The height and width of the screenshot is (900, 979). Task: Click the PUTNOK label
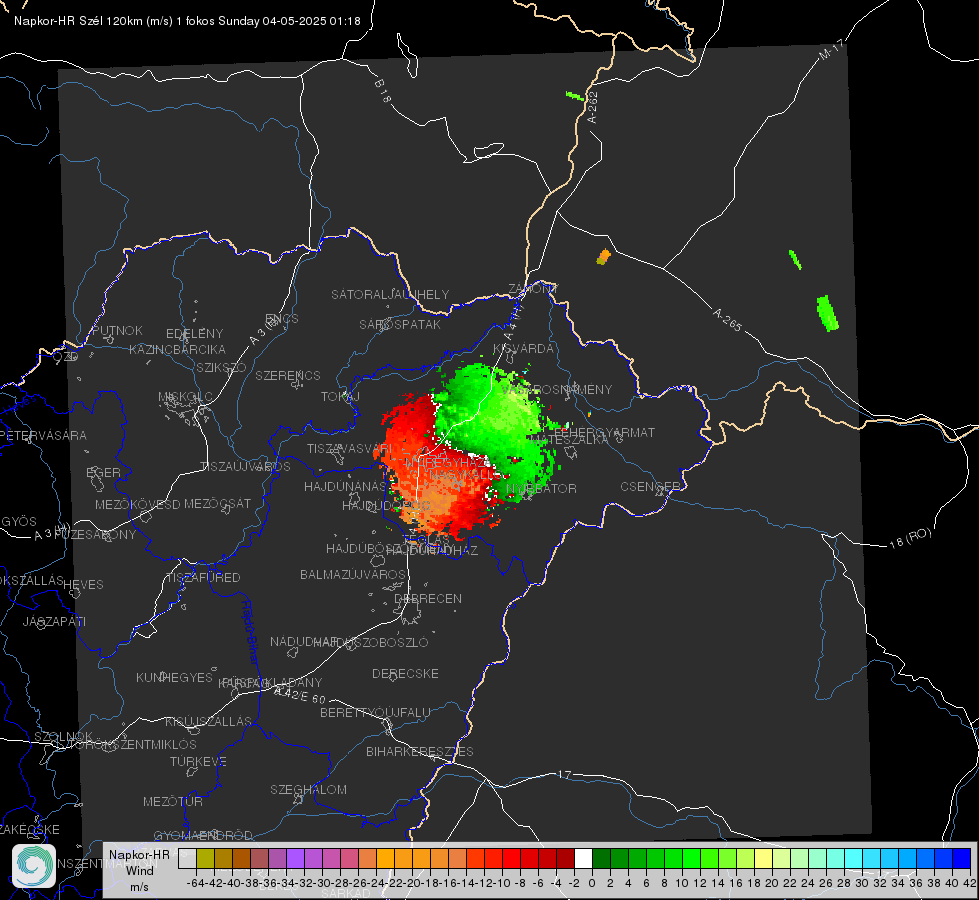(117, 330)
